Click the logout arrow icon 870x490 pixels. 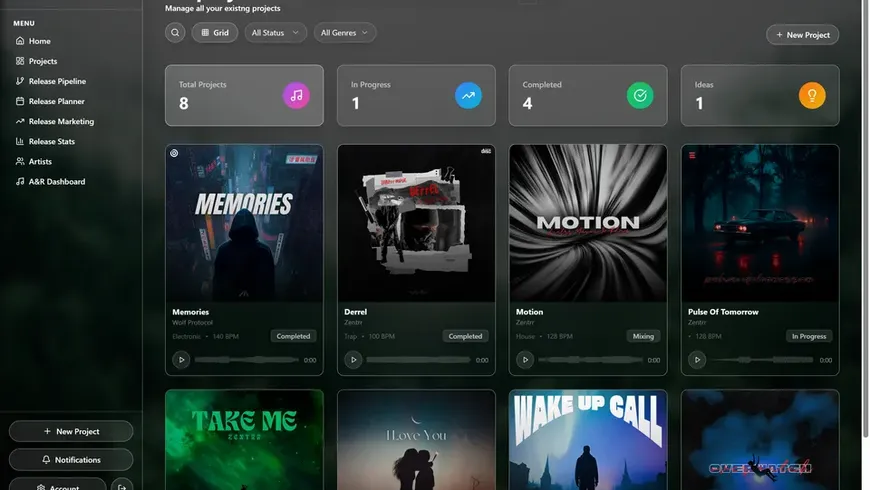click(x=122, y=486)
